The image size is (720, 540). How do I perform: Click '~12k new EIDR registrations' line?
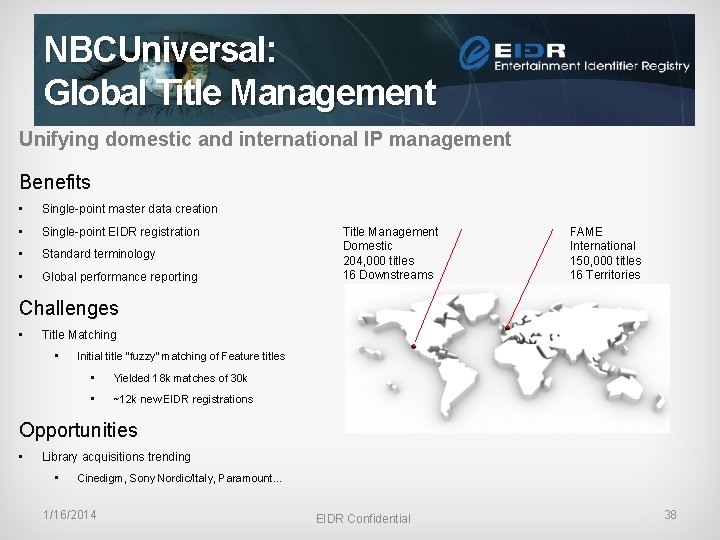183,399
